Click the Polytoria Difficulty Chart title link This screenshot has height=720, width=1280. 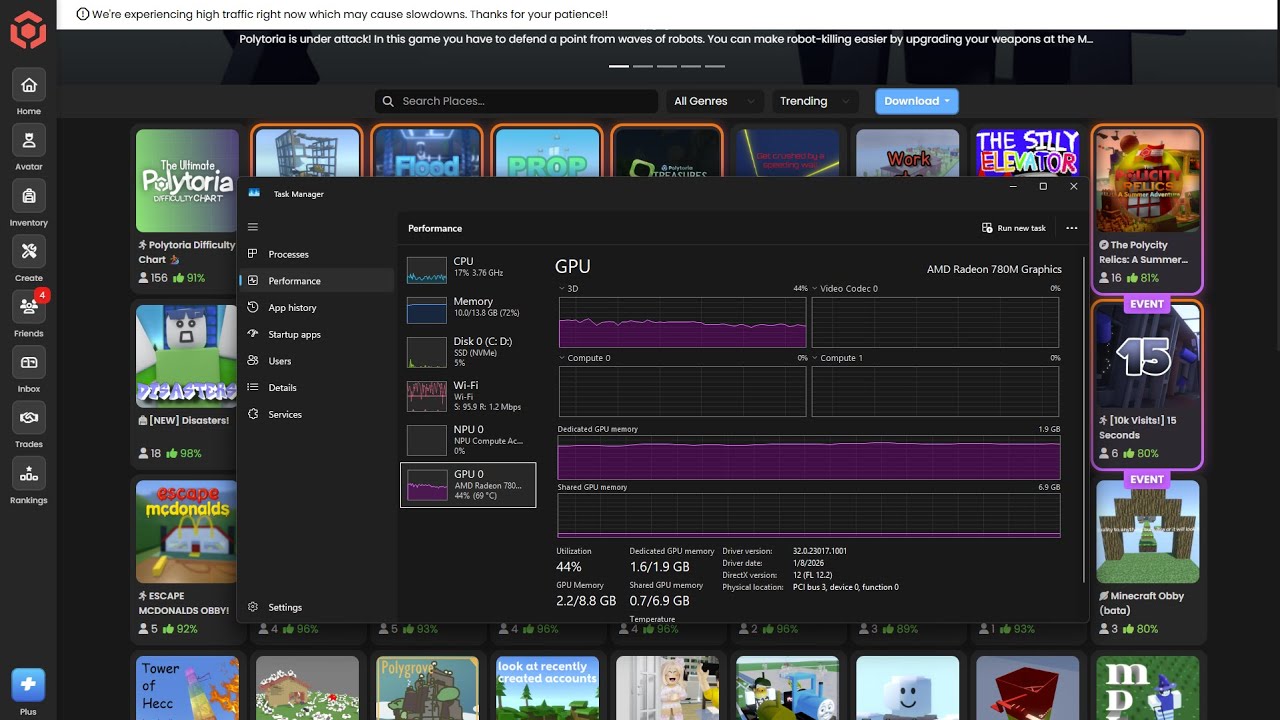(187, 252)
